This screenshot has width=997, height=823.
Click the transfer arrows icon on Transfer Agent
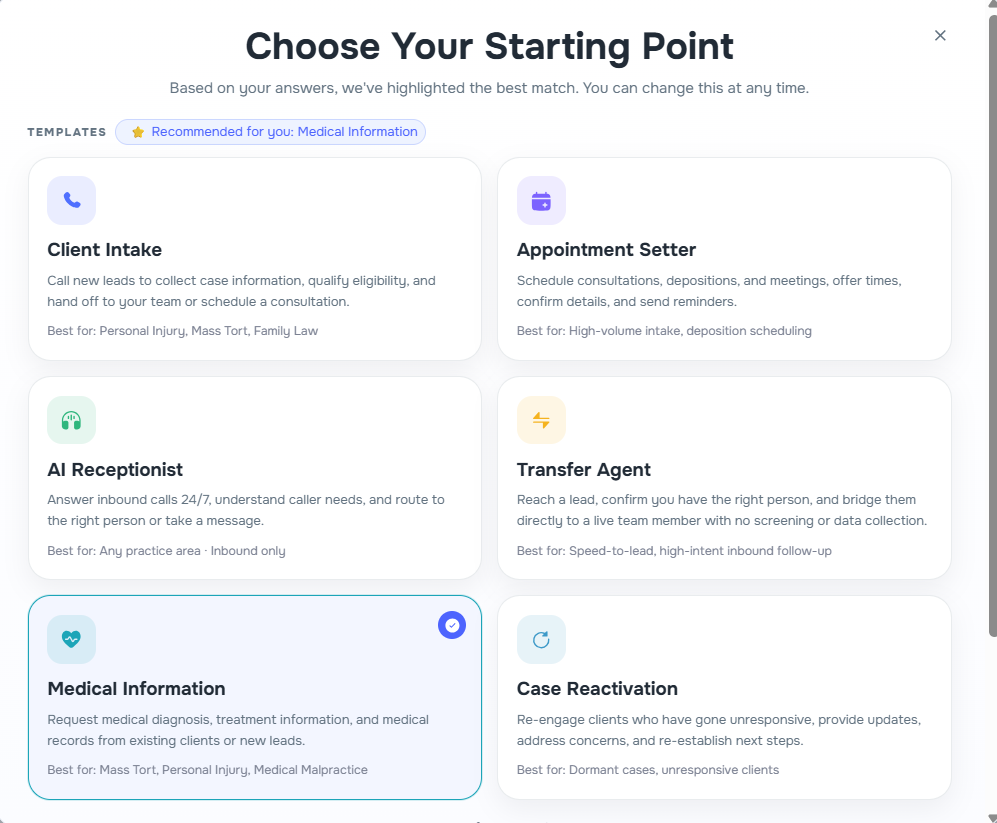coord(541,420)
